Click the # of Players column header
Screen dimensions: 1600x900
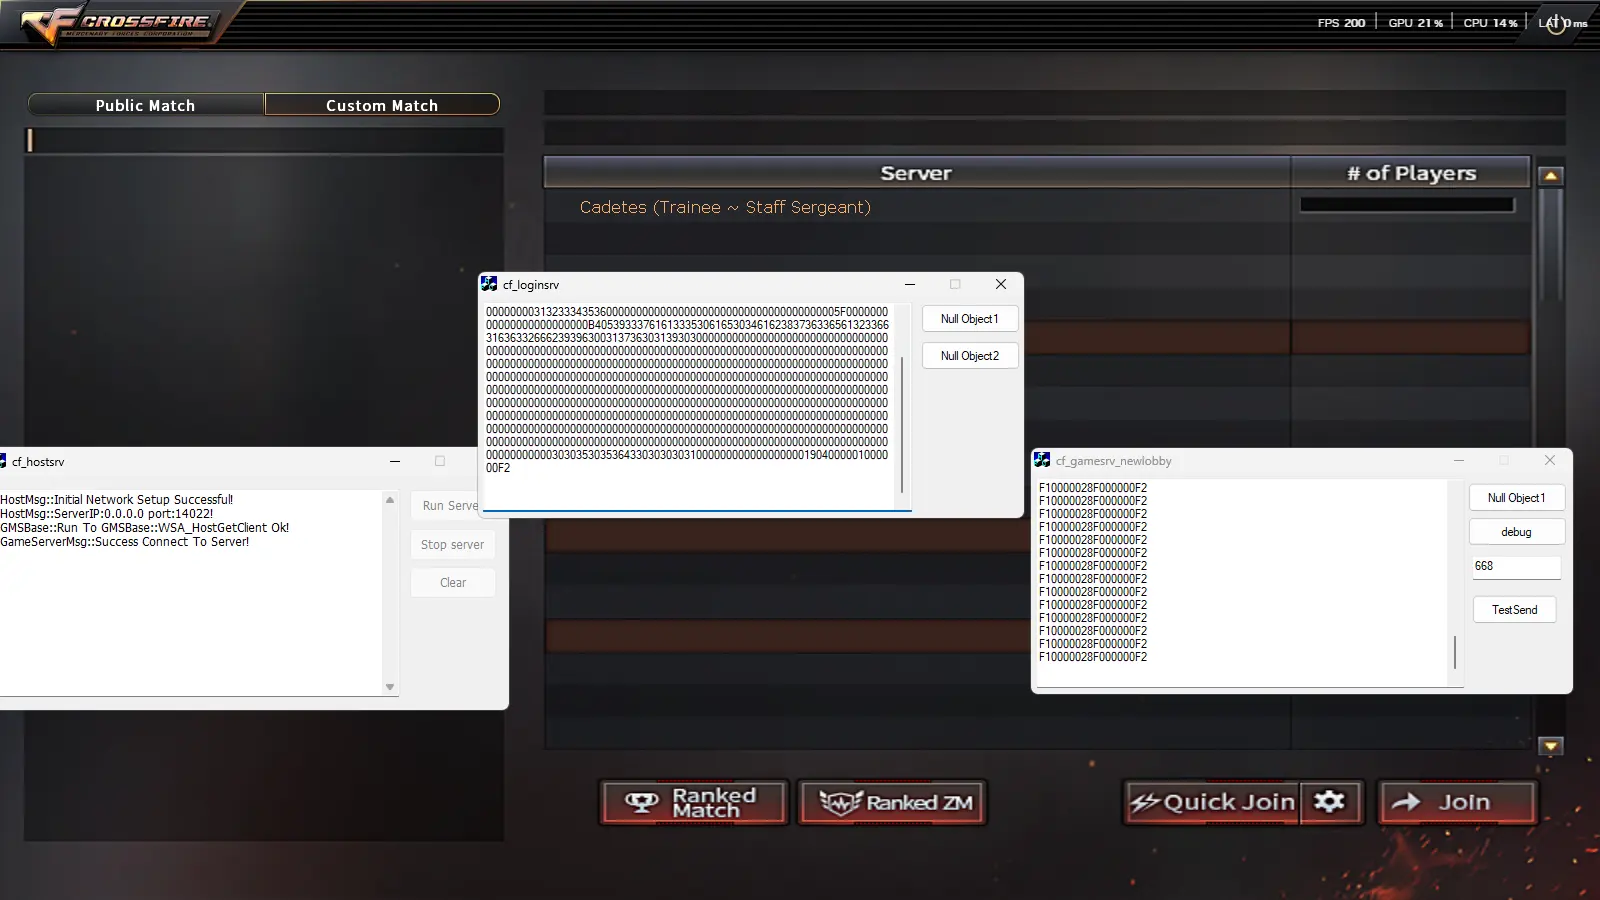[x=1411, y=173]
